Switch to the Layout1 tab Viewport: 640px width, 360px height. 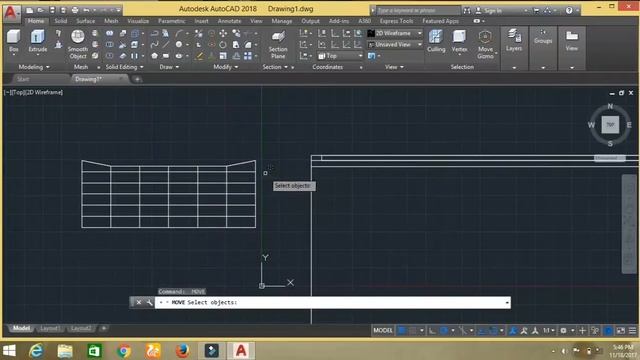click(50, 328)
